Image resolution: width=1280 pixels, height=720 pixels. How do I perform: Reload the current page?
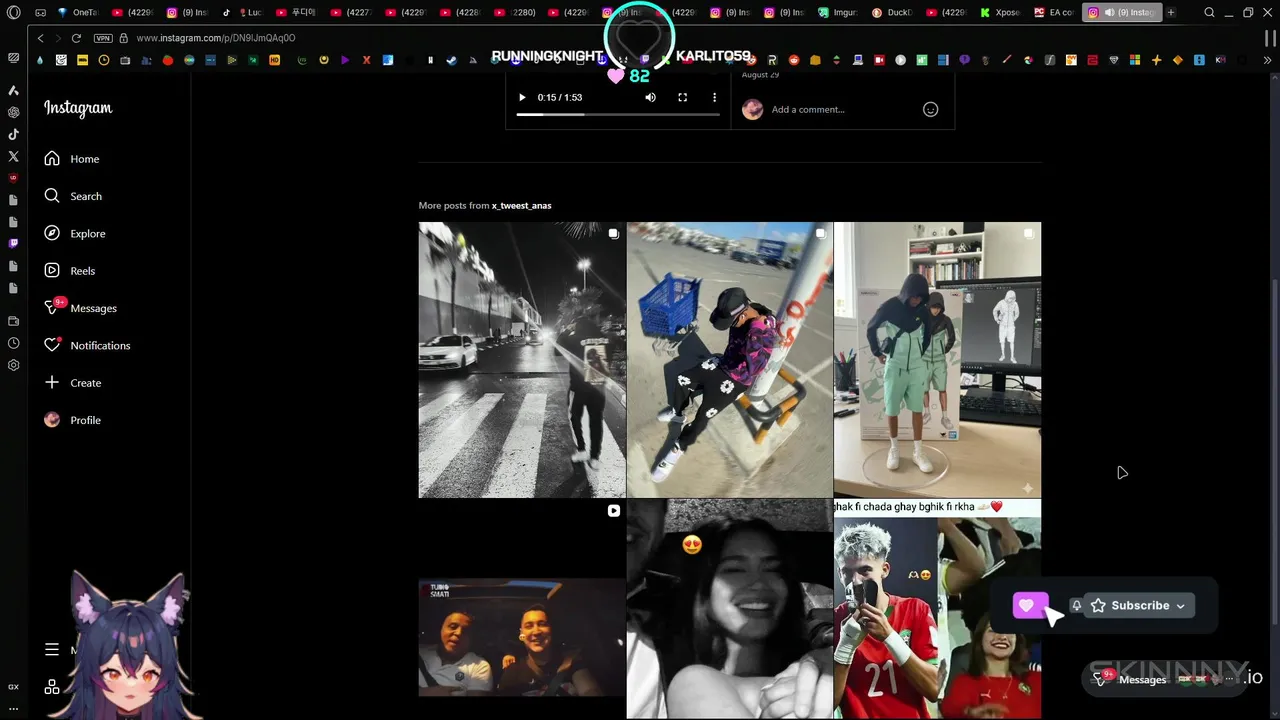[76, 38]
